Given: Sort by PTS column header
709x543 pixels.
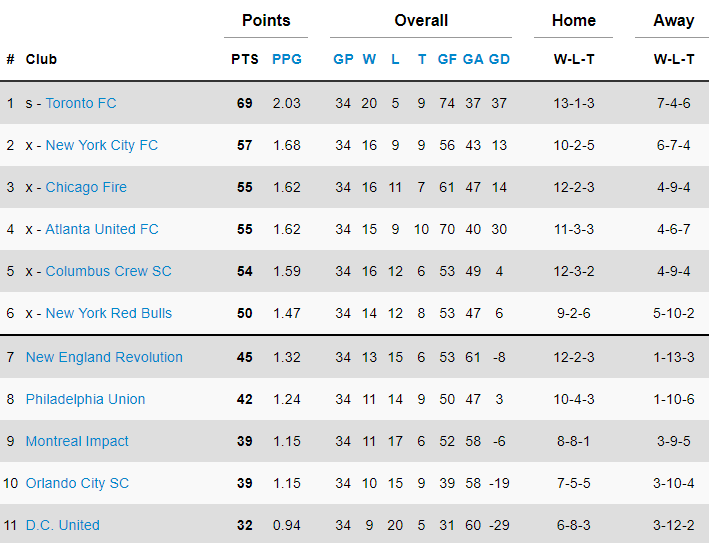Looking at the screenshot, I should point(244,59).
